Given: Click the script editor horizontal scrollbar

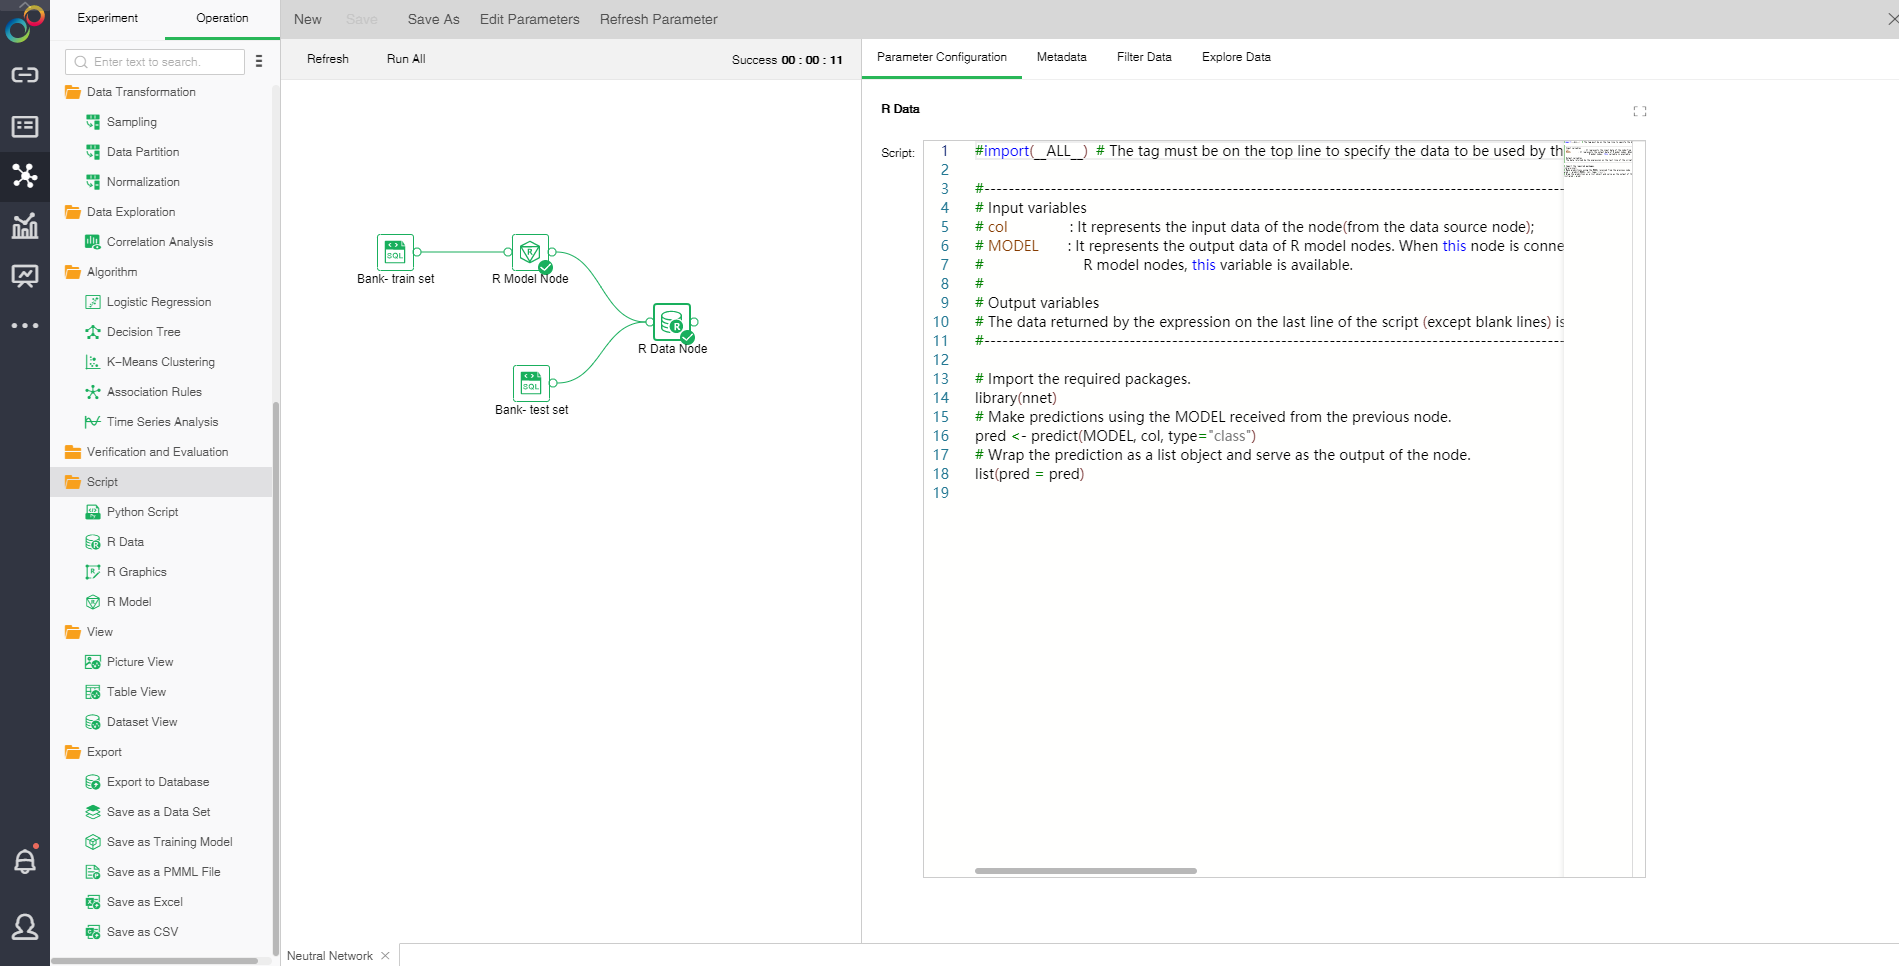Looking at the screenshot, I should pyautogui.click(x=1086, y=871).
